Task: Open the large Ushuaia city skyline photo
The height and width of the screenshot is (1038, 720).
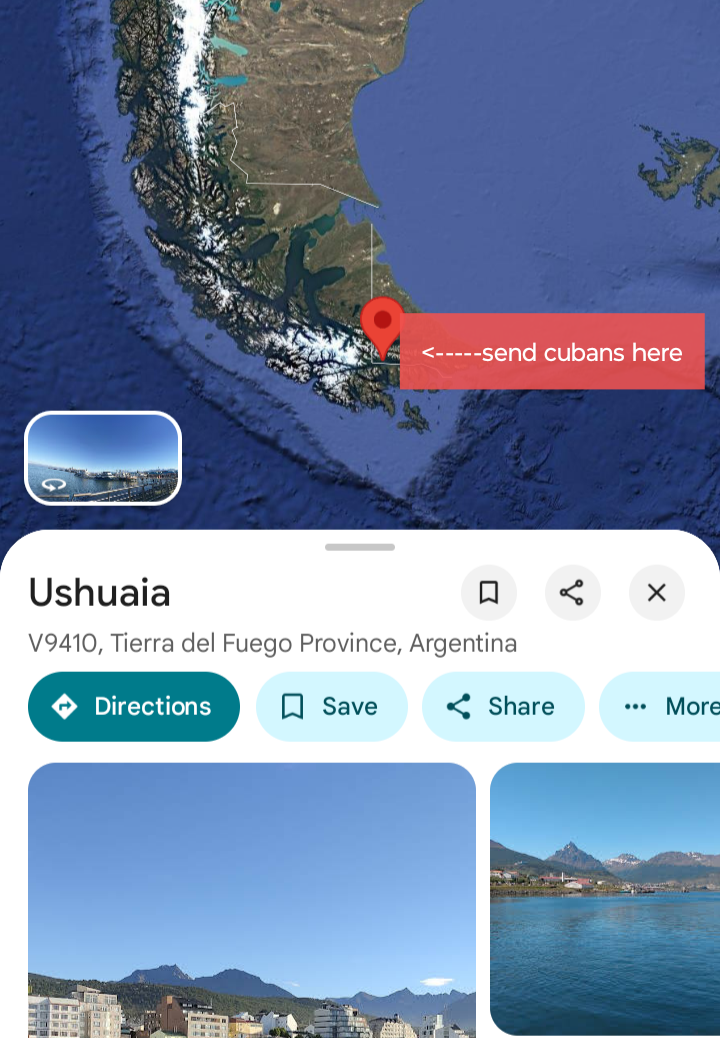Action: pos(251,900)
